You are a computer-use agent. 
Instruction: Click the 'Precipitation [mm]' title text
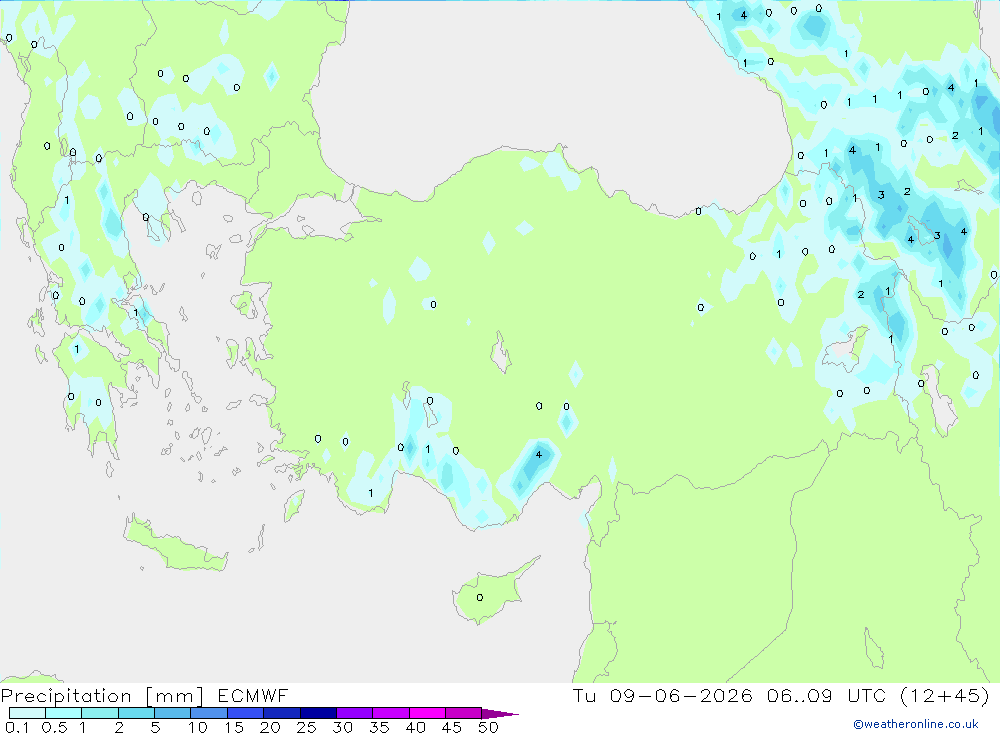(x=102, y=696)
